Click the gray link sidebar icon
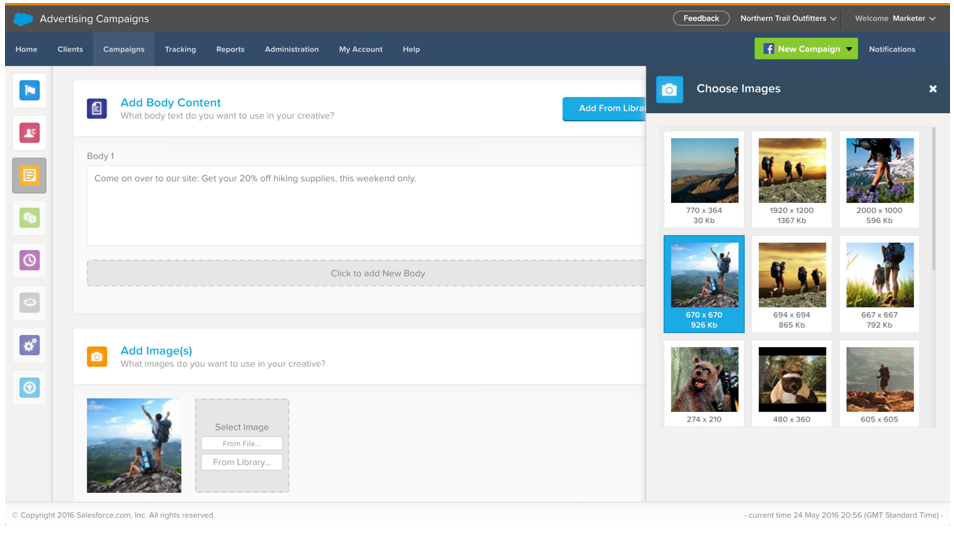This screenshot has height=549, width=954. coord(29,302)
